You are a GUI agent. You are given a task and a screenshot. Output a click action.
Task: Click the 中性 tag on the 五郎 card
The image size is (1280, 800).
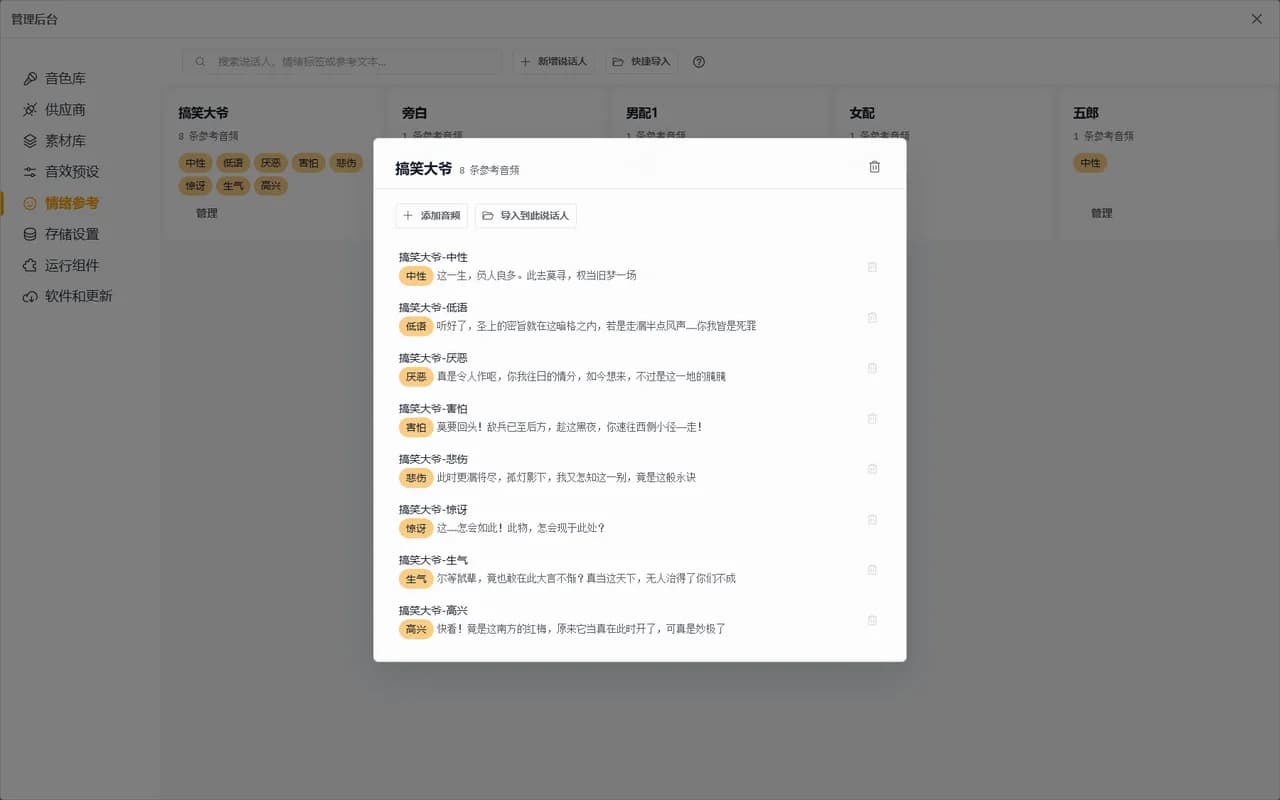tap(1090, 163)
